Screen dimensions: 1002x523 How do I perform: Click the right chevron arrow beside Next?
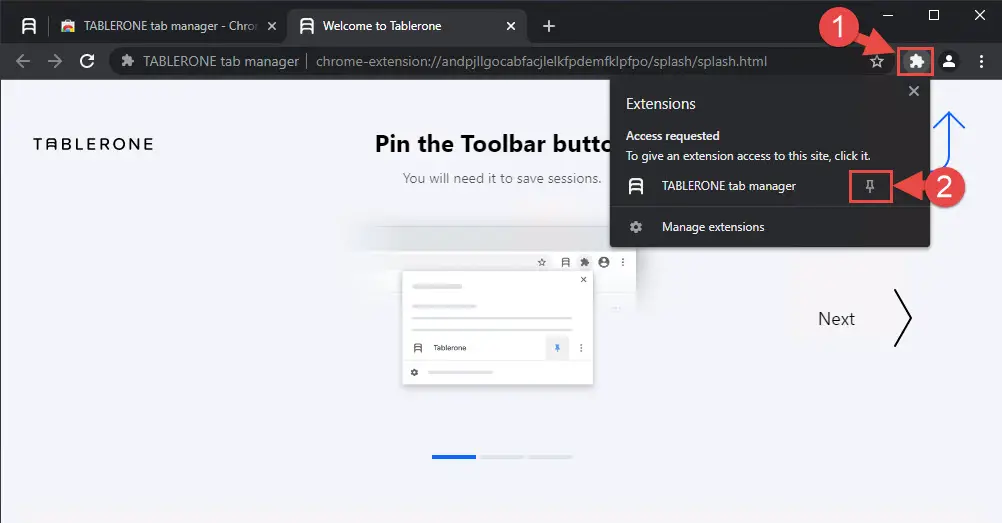[x=902, y=318]
